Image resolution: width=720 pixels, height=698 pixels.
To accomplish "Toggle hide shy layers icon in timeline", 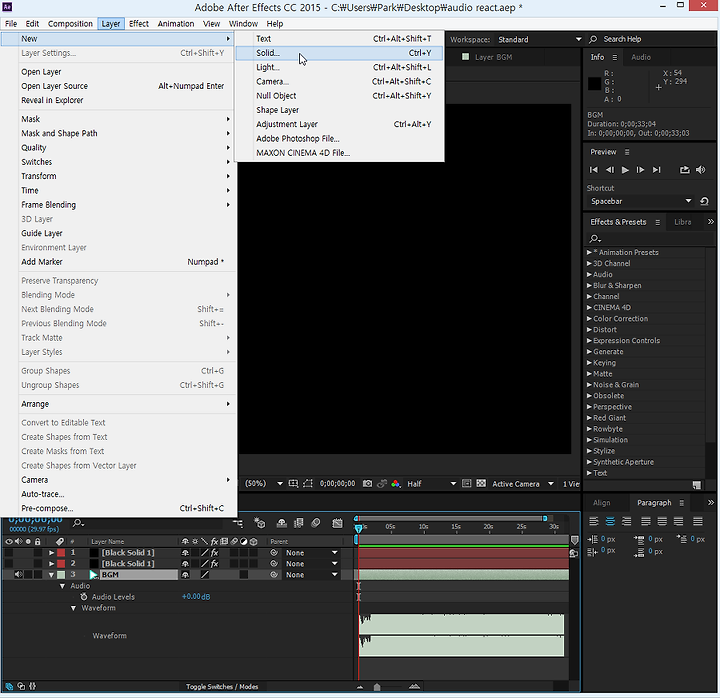I will click(x=281, y=523).
